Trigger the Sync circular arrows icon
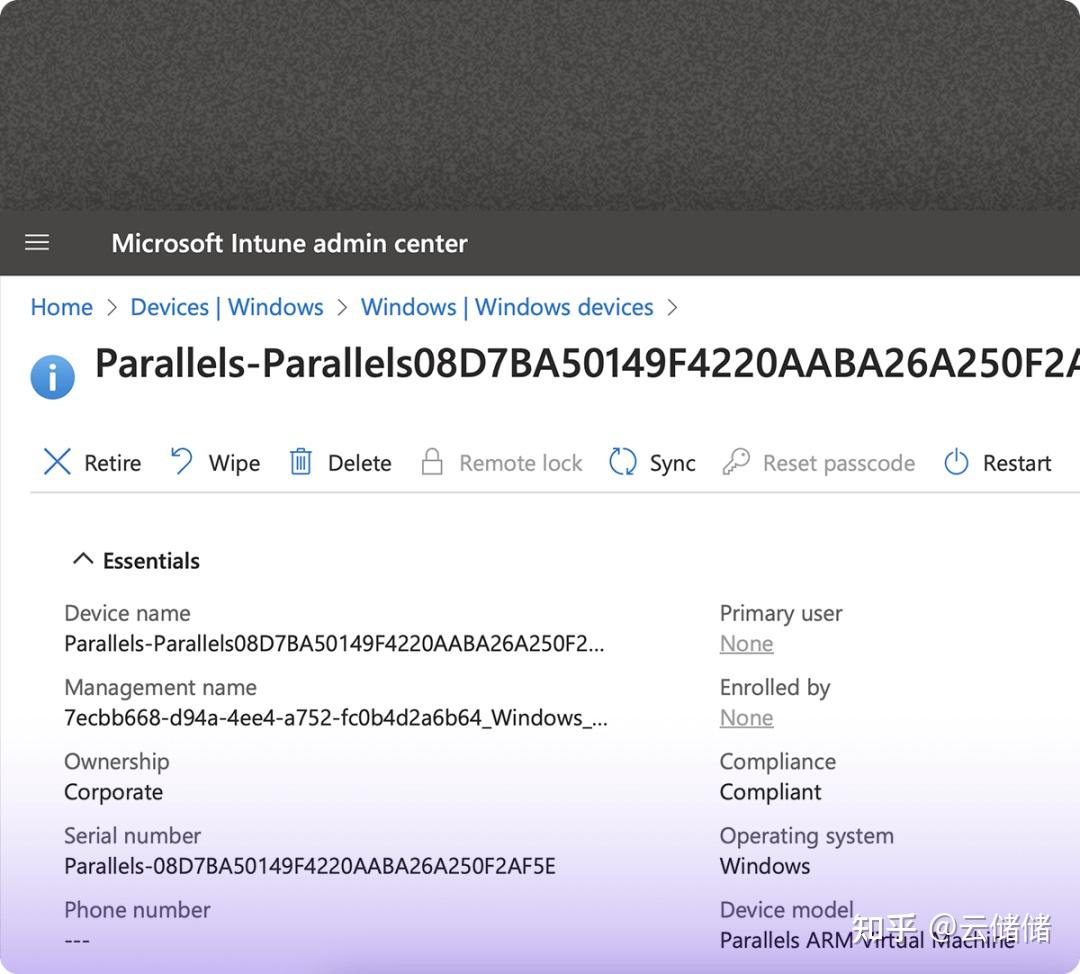The height and width of the screenshot is (974, 1080). pyautogui.click(x=623, y=462)
